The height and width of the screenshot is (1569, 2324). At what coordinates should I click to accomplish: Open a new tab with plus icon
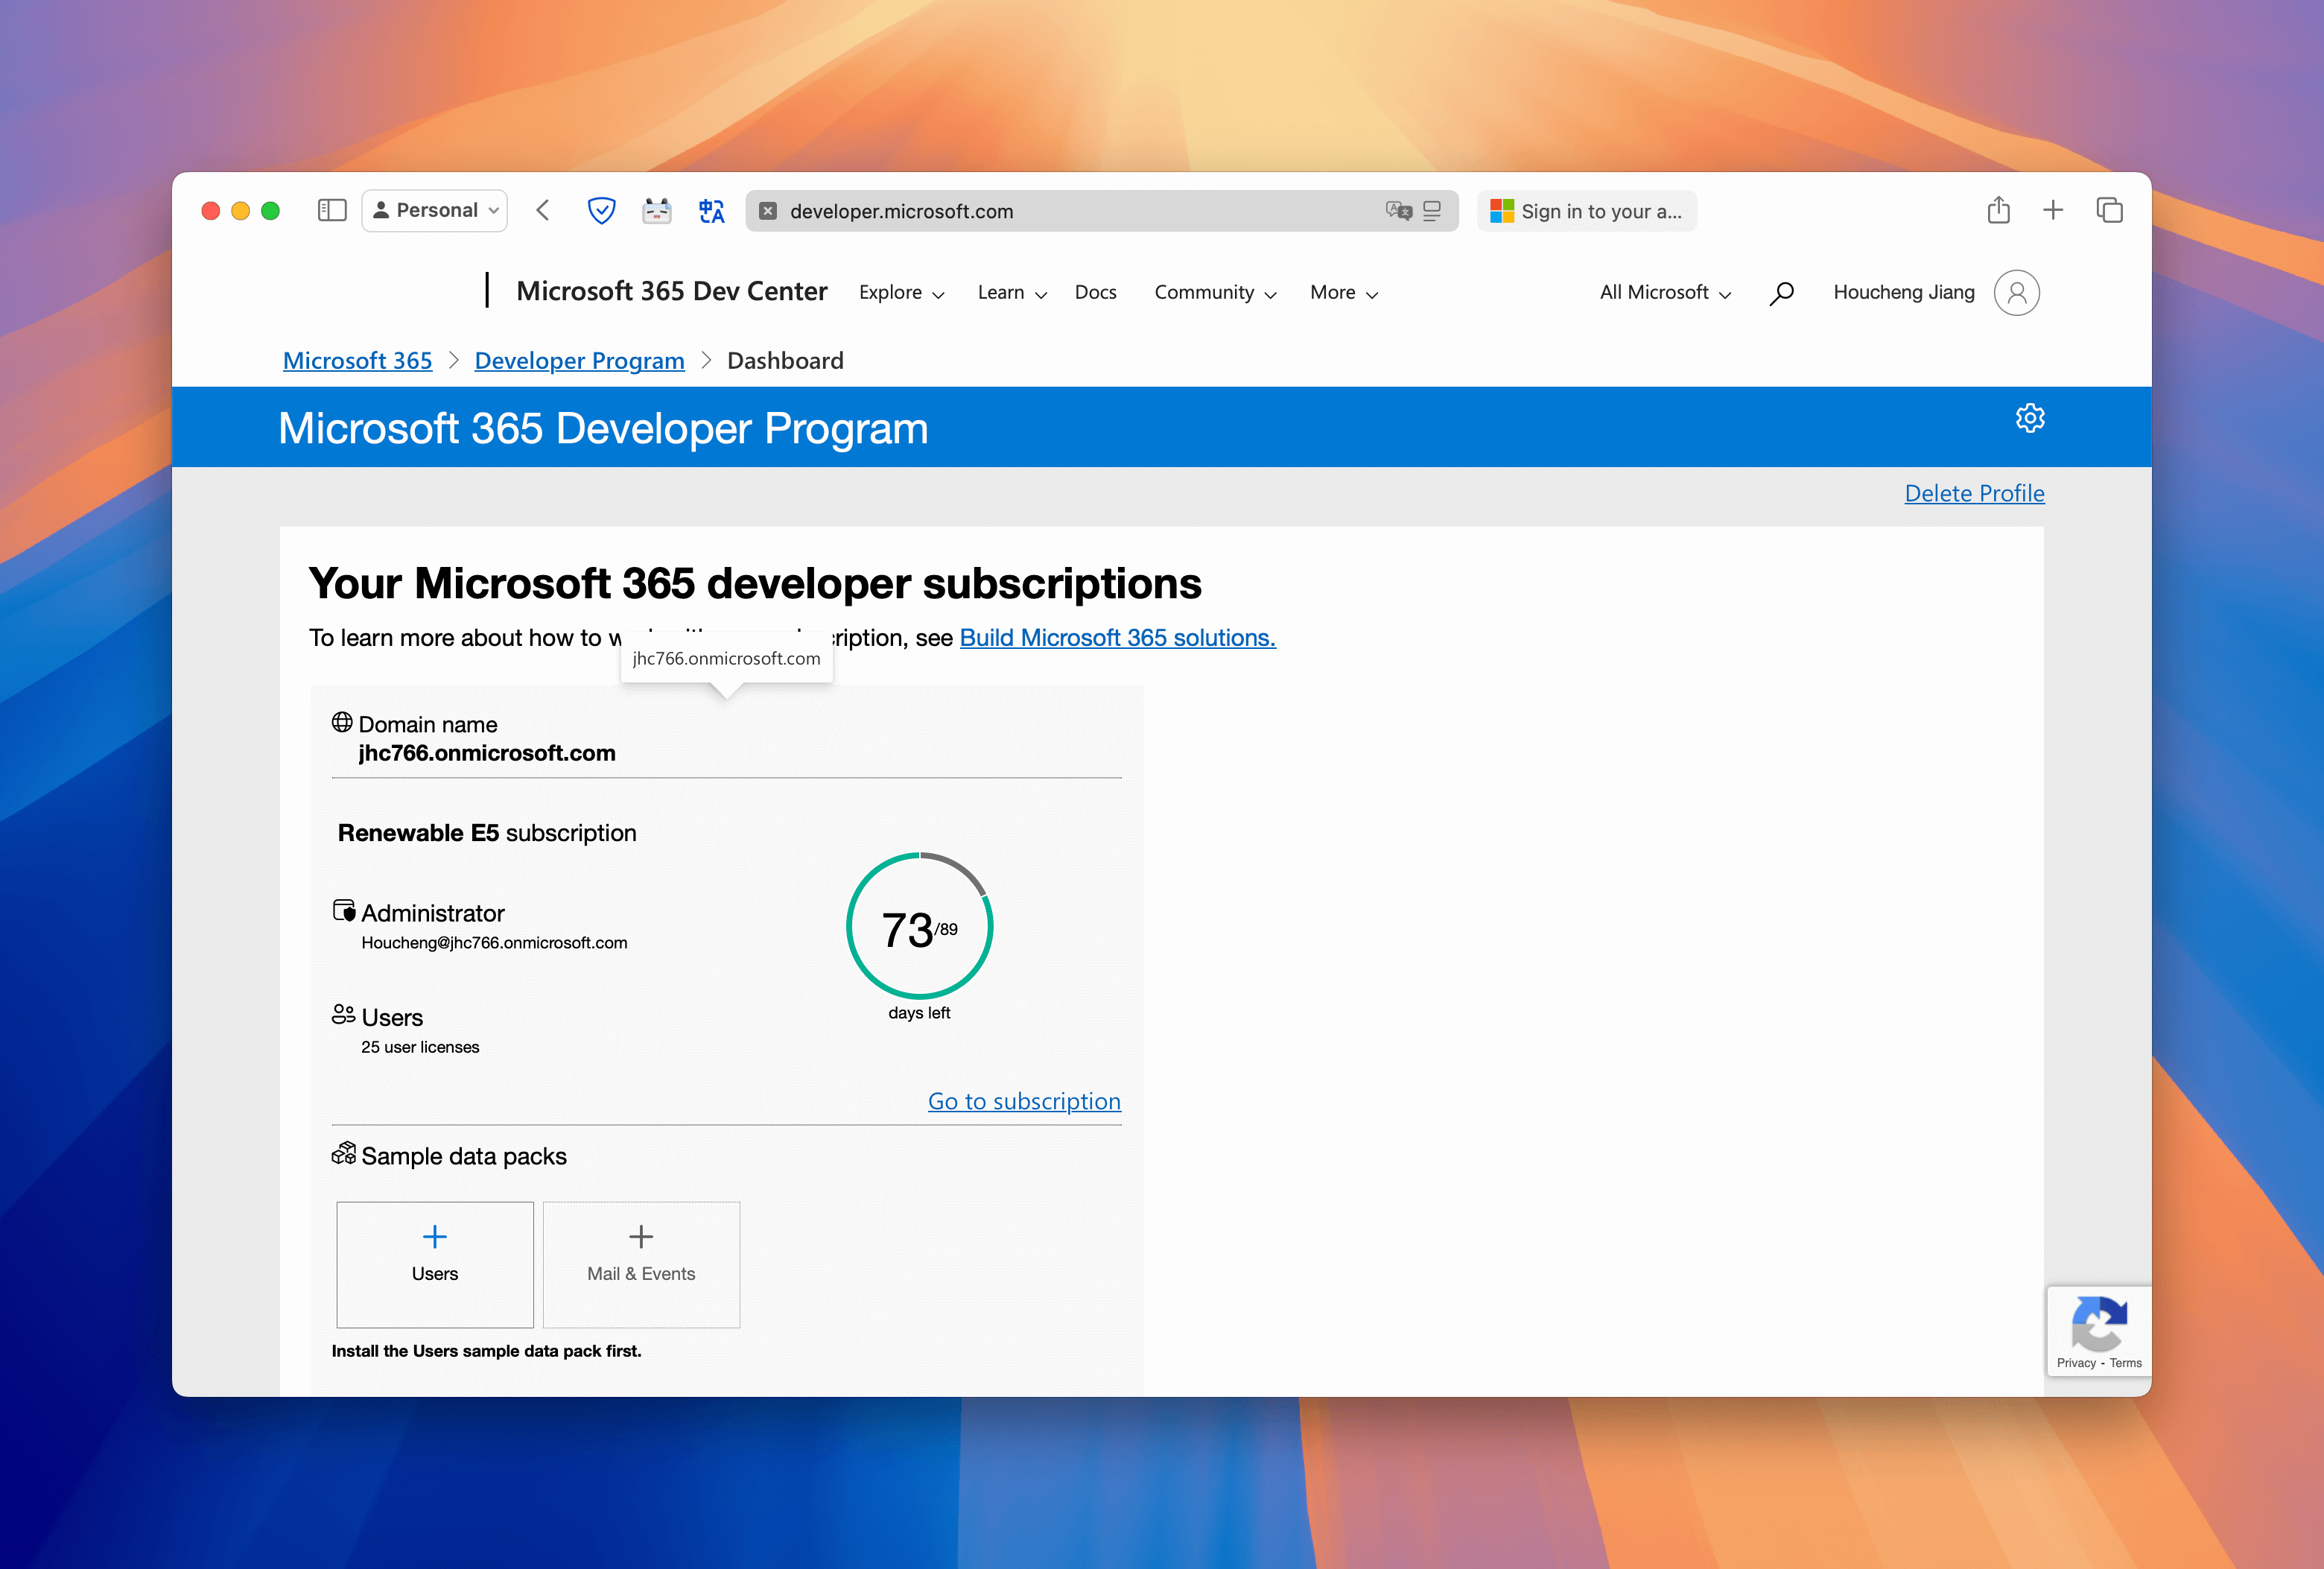[2053, 210]
